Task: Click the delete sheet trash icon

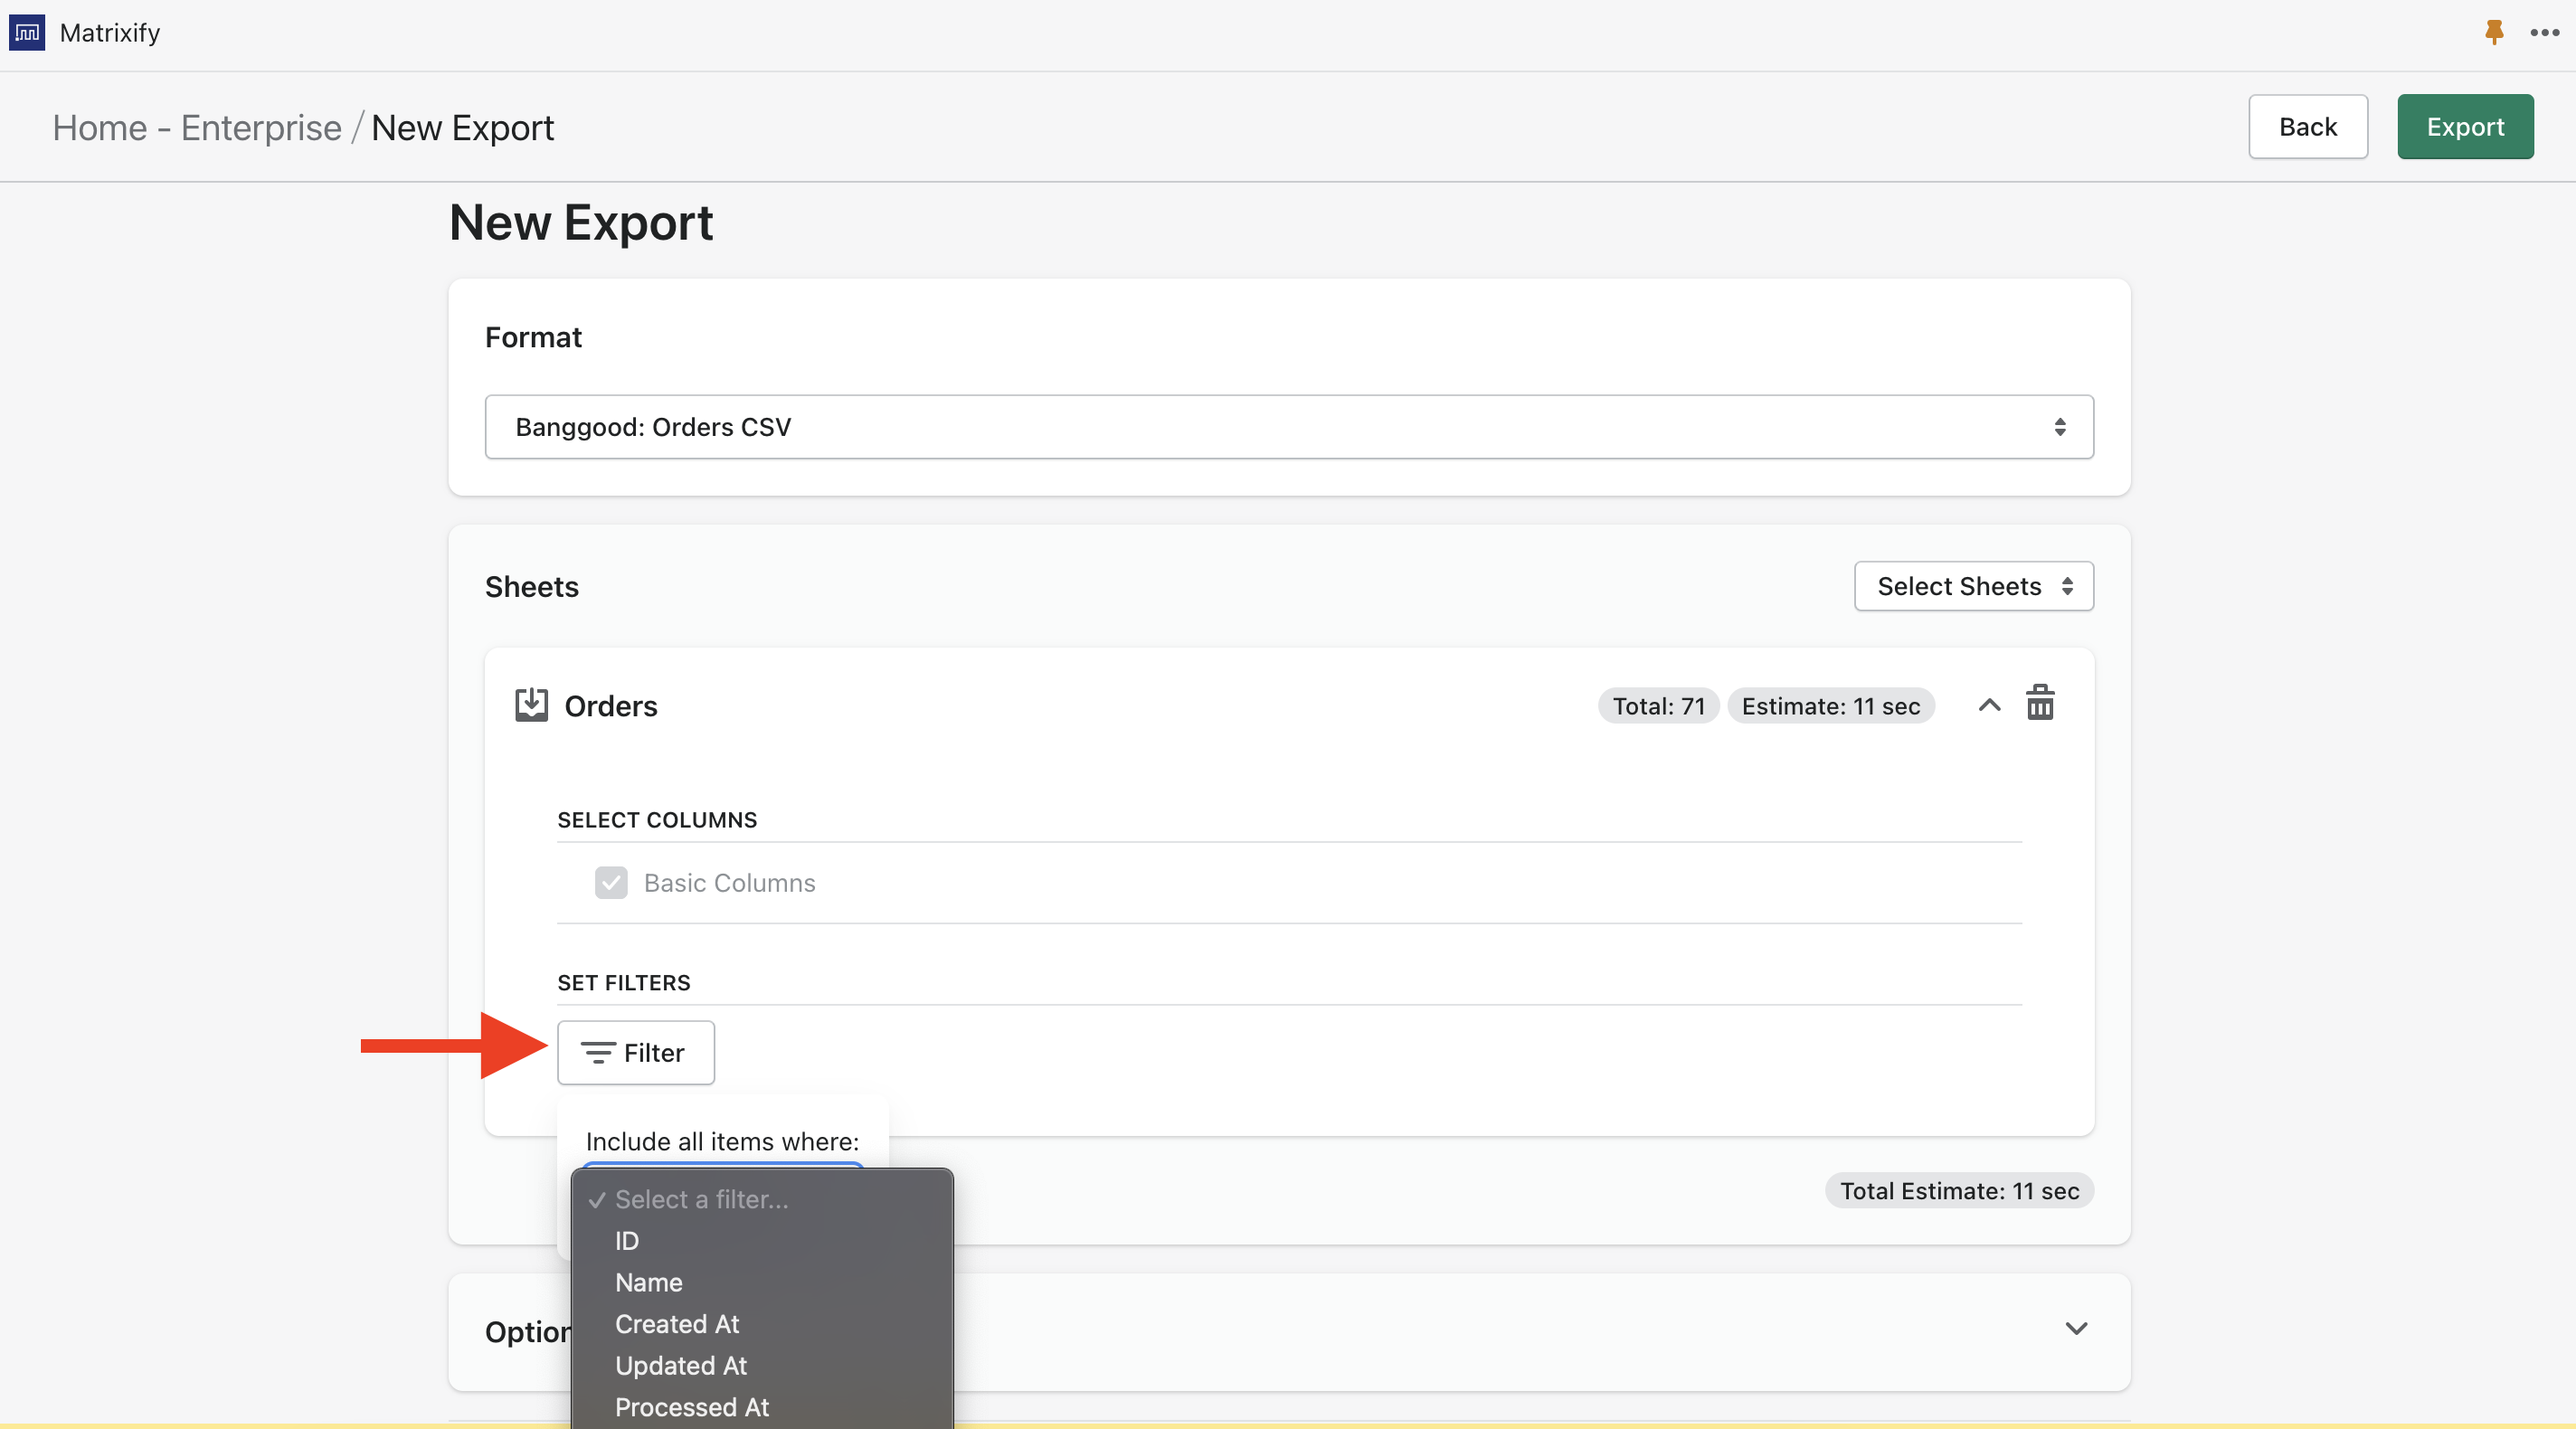Action: [2040, 702]
